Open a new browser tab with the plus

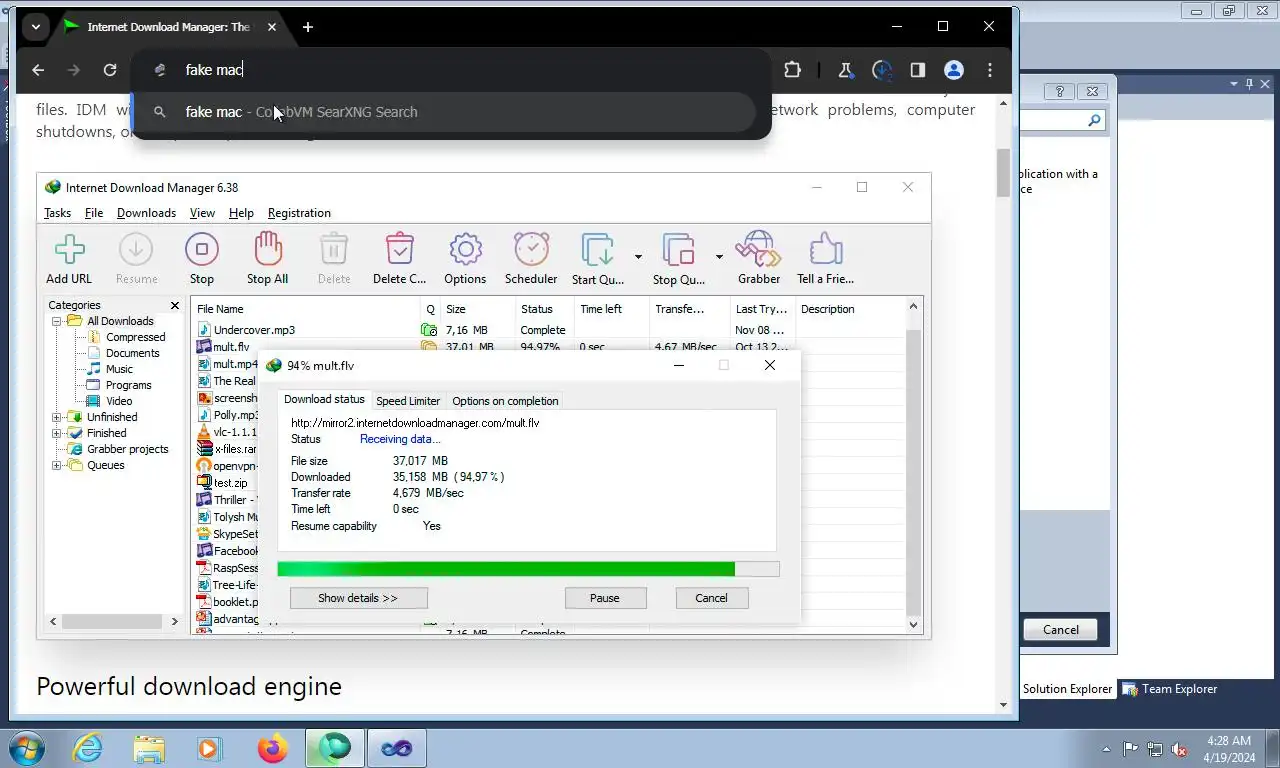click(x=308, y=27)
